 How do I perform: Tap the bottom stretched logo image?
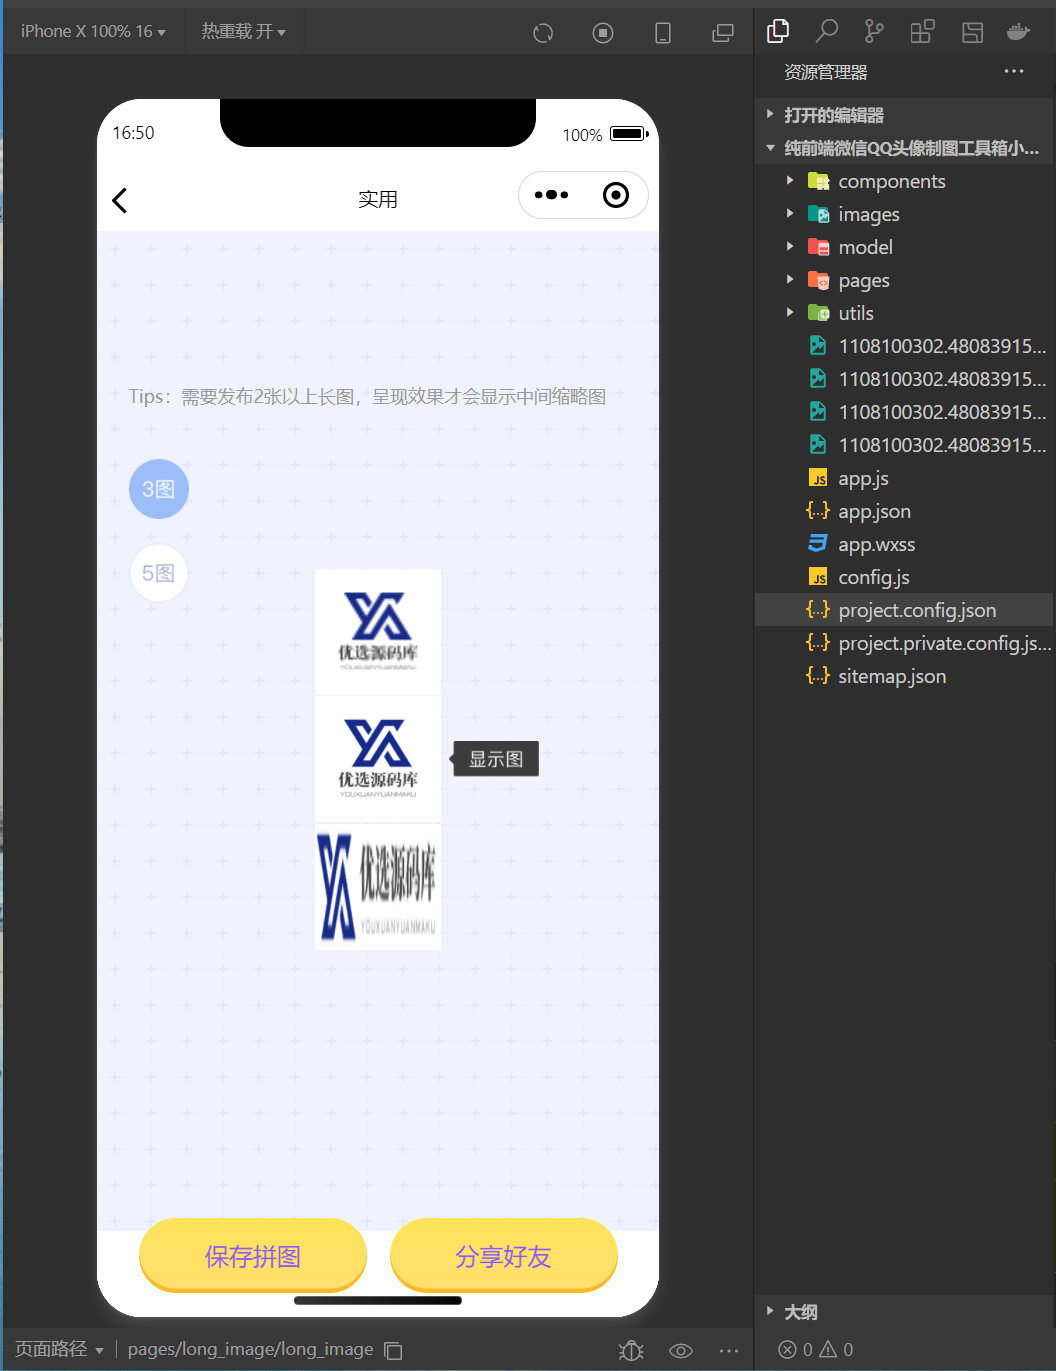coord(378,887)
